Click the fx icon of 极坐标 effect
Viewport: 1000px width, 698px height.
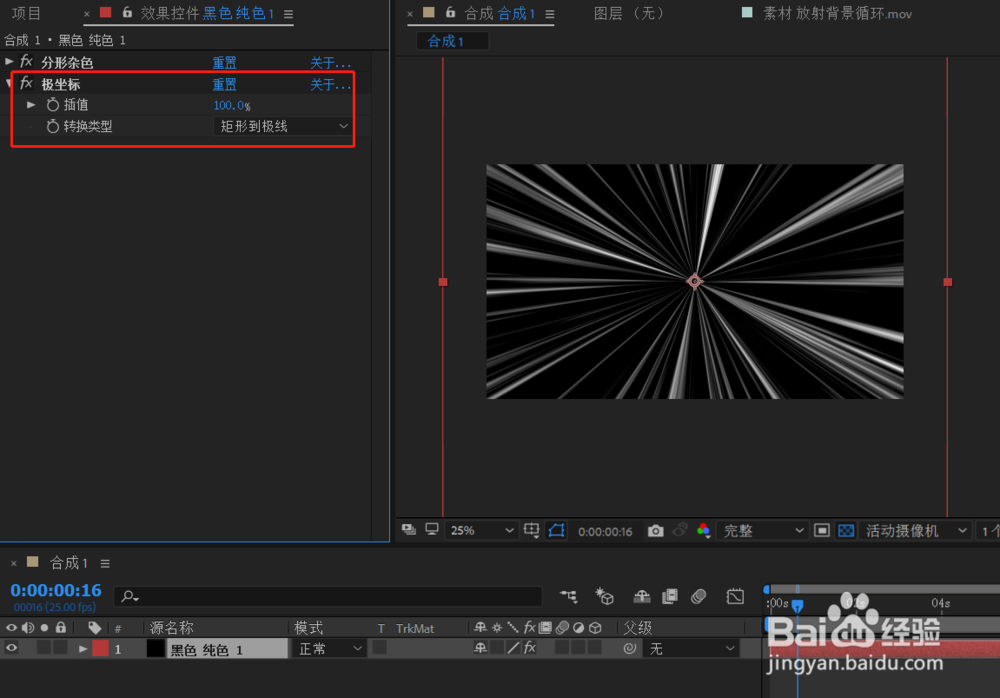point(26,83)
